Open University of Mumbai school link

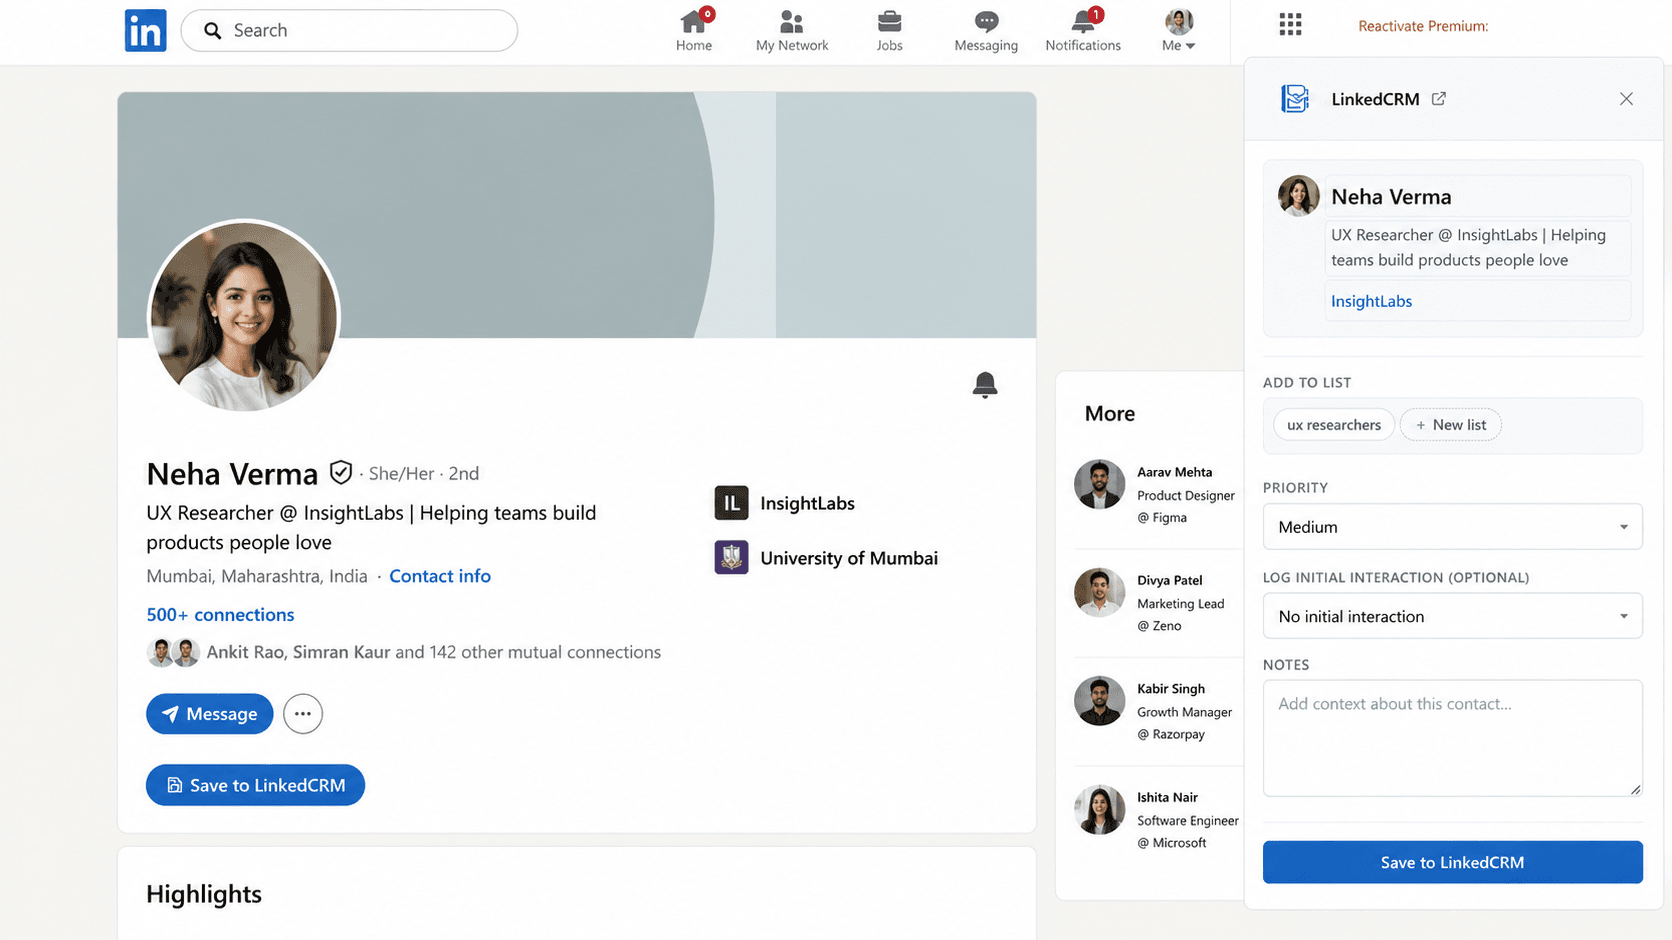[849, 558]
